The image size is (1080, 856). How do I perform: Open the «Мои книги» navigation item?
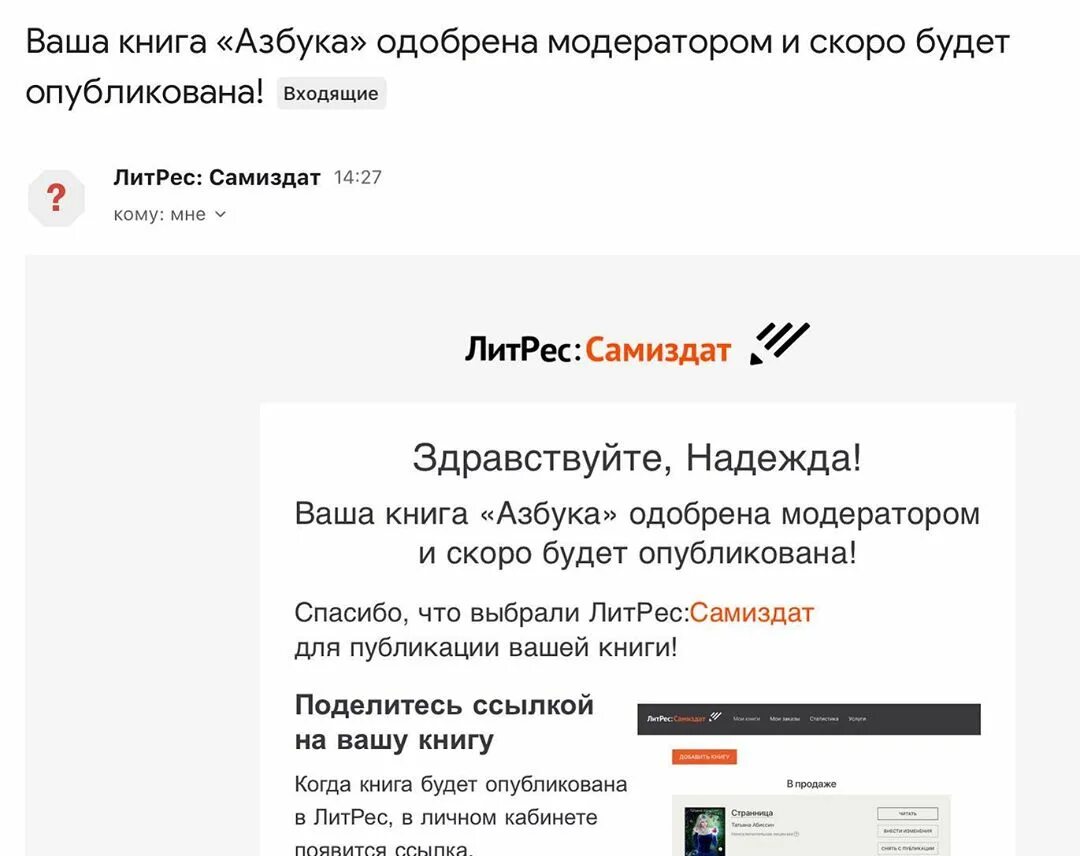tap(745, 719)
